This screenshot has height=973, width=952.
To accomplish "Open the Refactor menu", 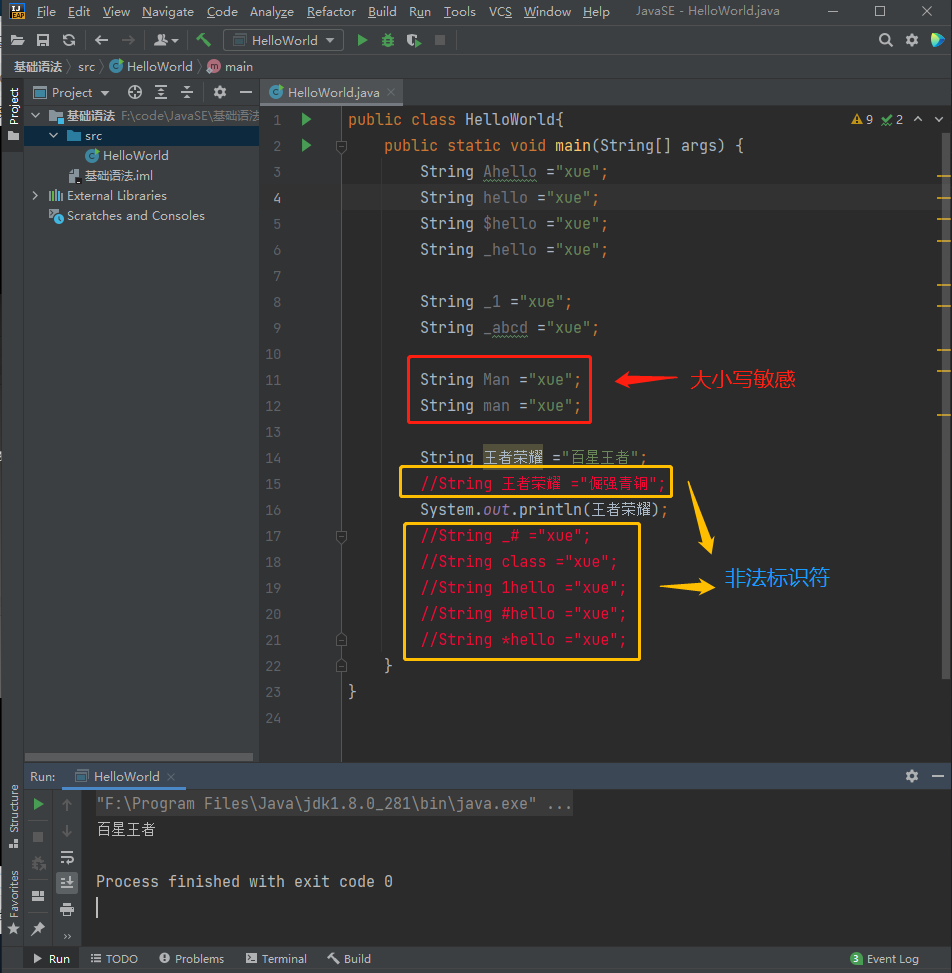I will 331,12.
